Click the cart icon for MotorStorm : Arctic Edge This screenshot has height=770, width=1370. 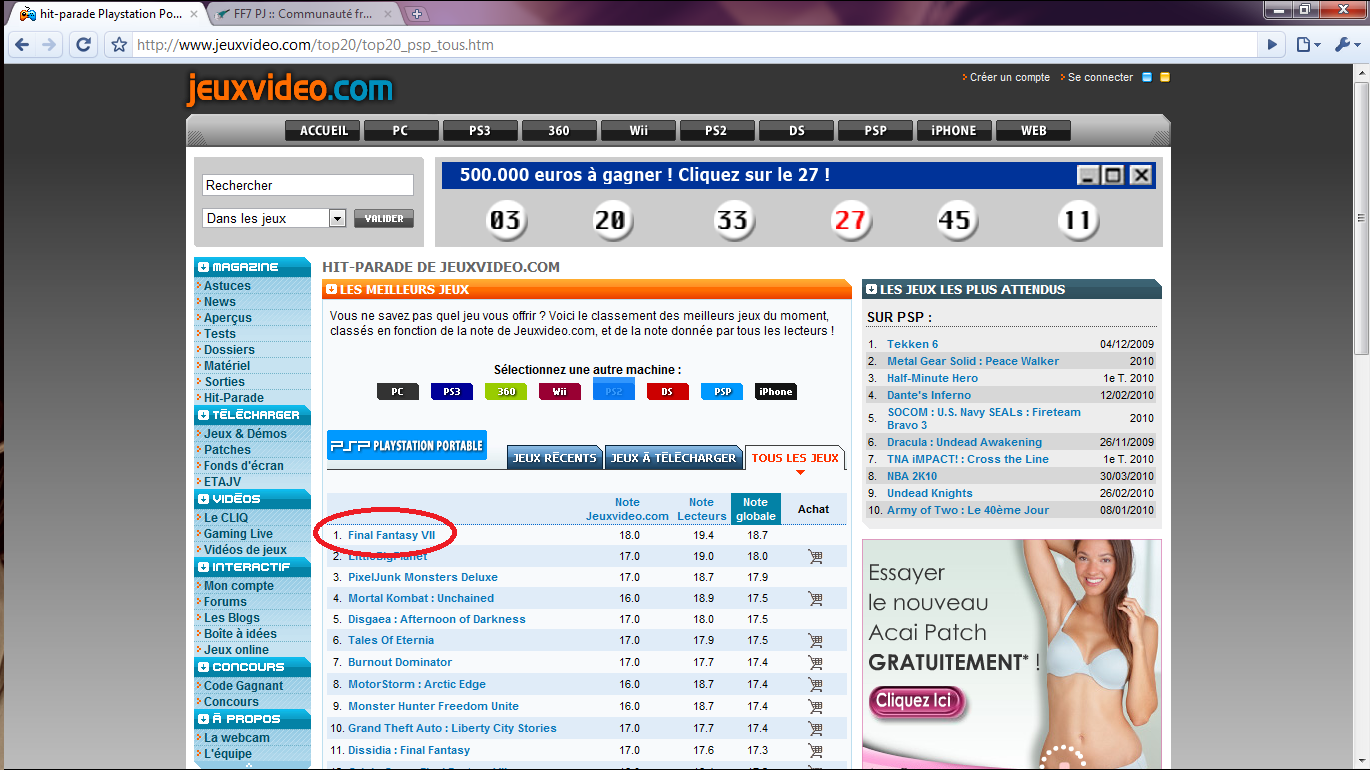coord(815,685)
